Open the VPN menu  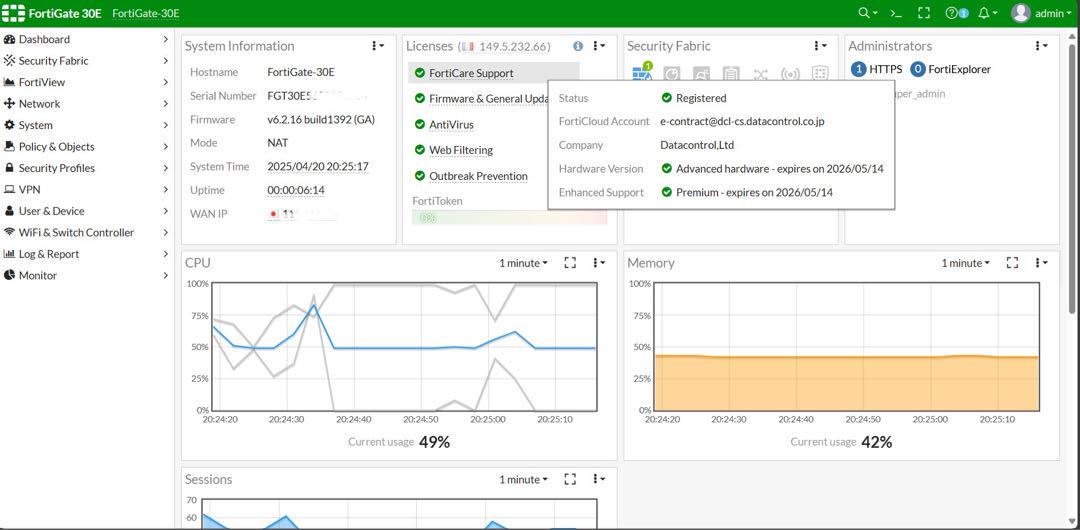pyautogui.click(x=86, y=189)
